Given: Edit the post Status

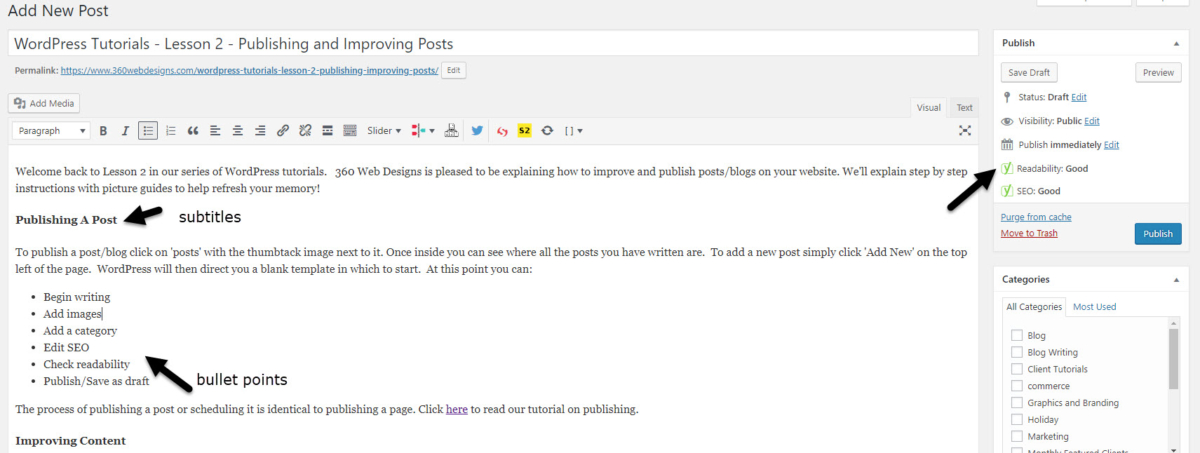Looking at the screenshot, I should pyautogui.click(x=1079, y=97).
